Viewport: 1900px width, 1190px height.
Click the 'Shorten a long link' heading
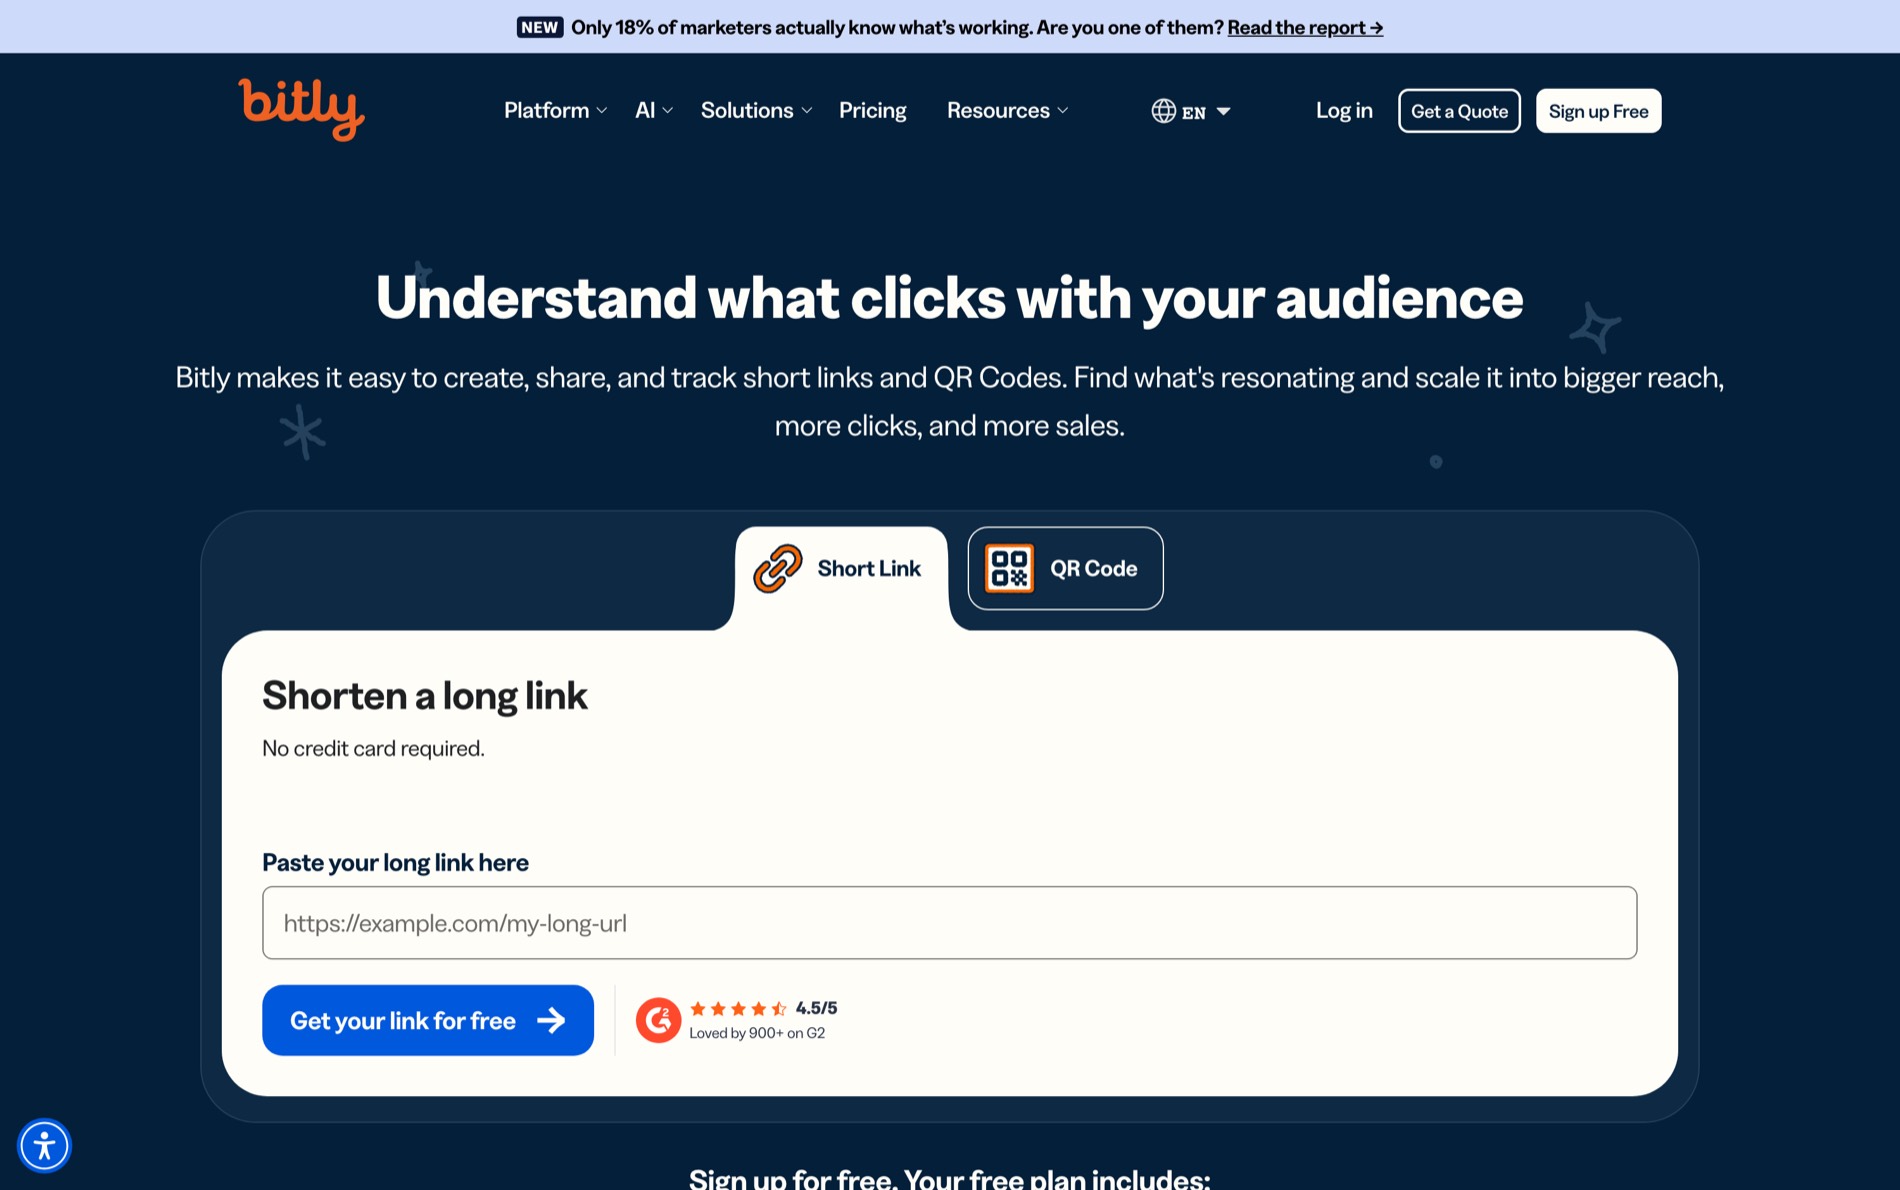coord(425,695)
